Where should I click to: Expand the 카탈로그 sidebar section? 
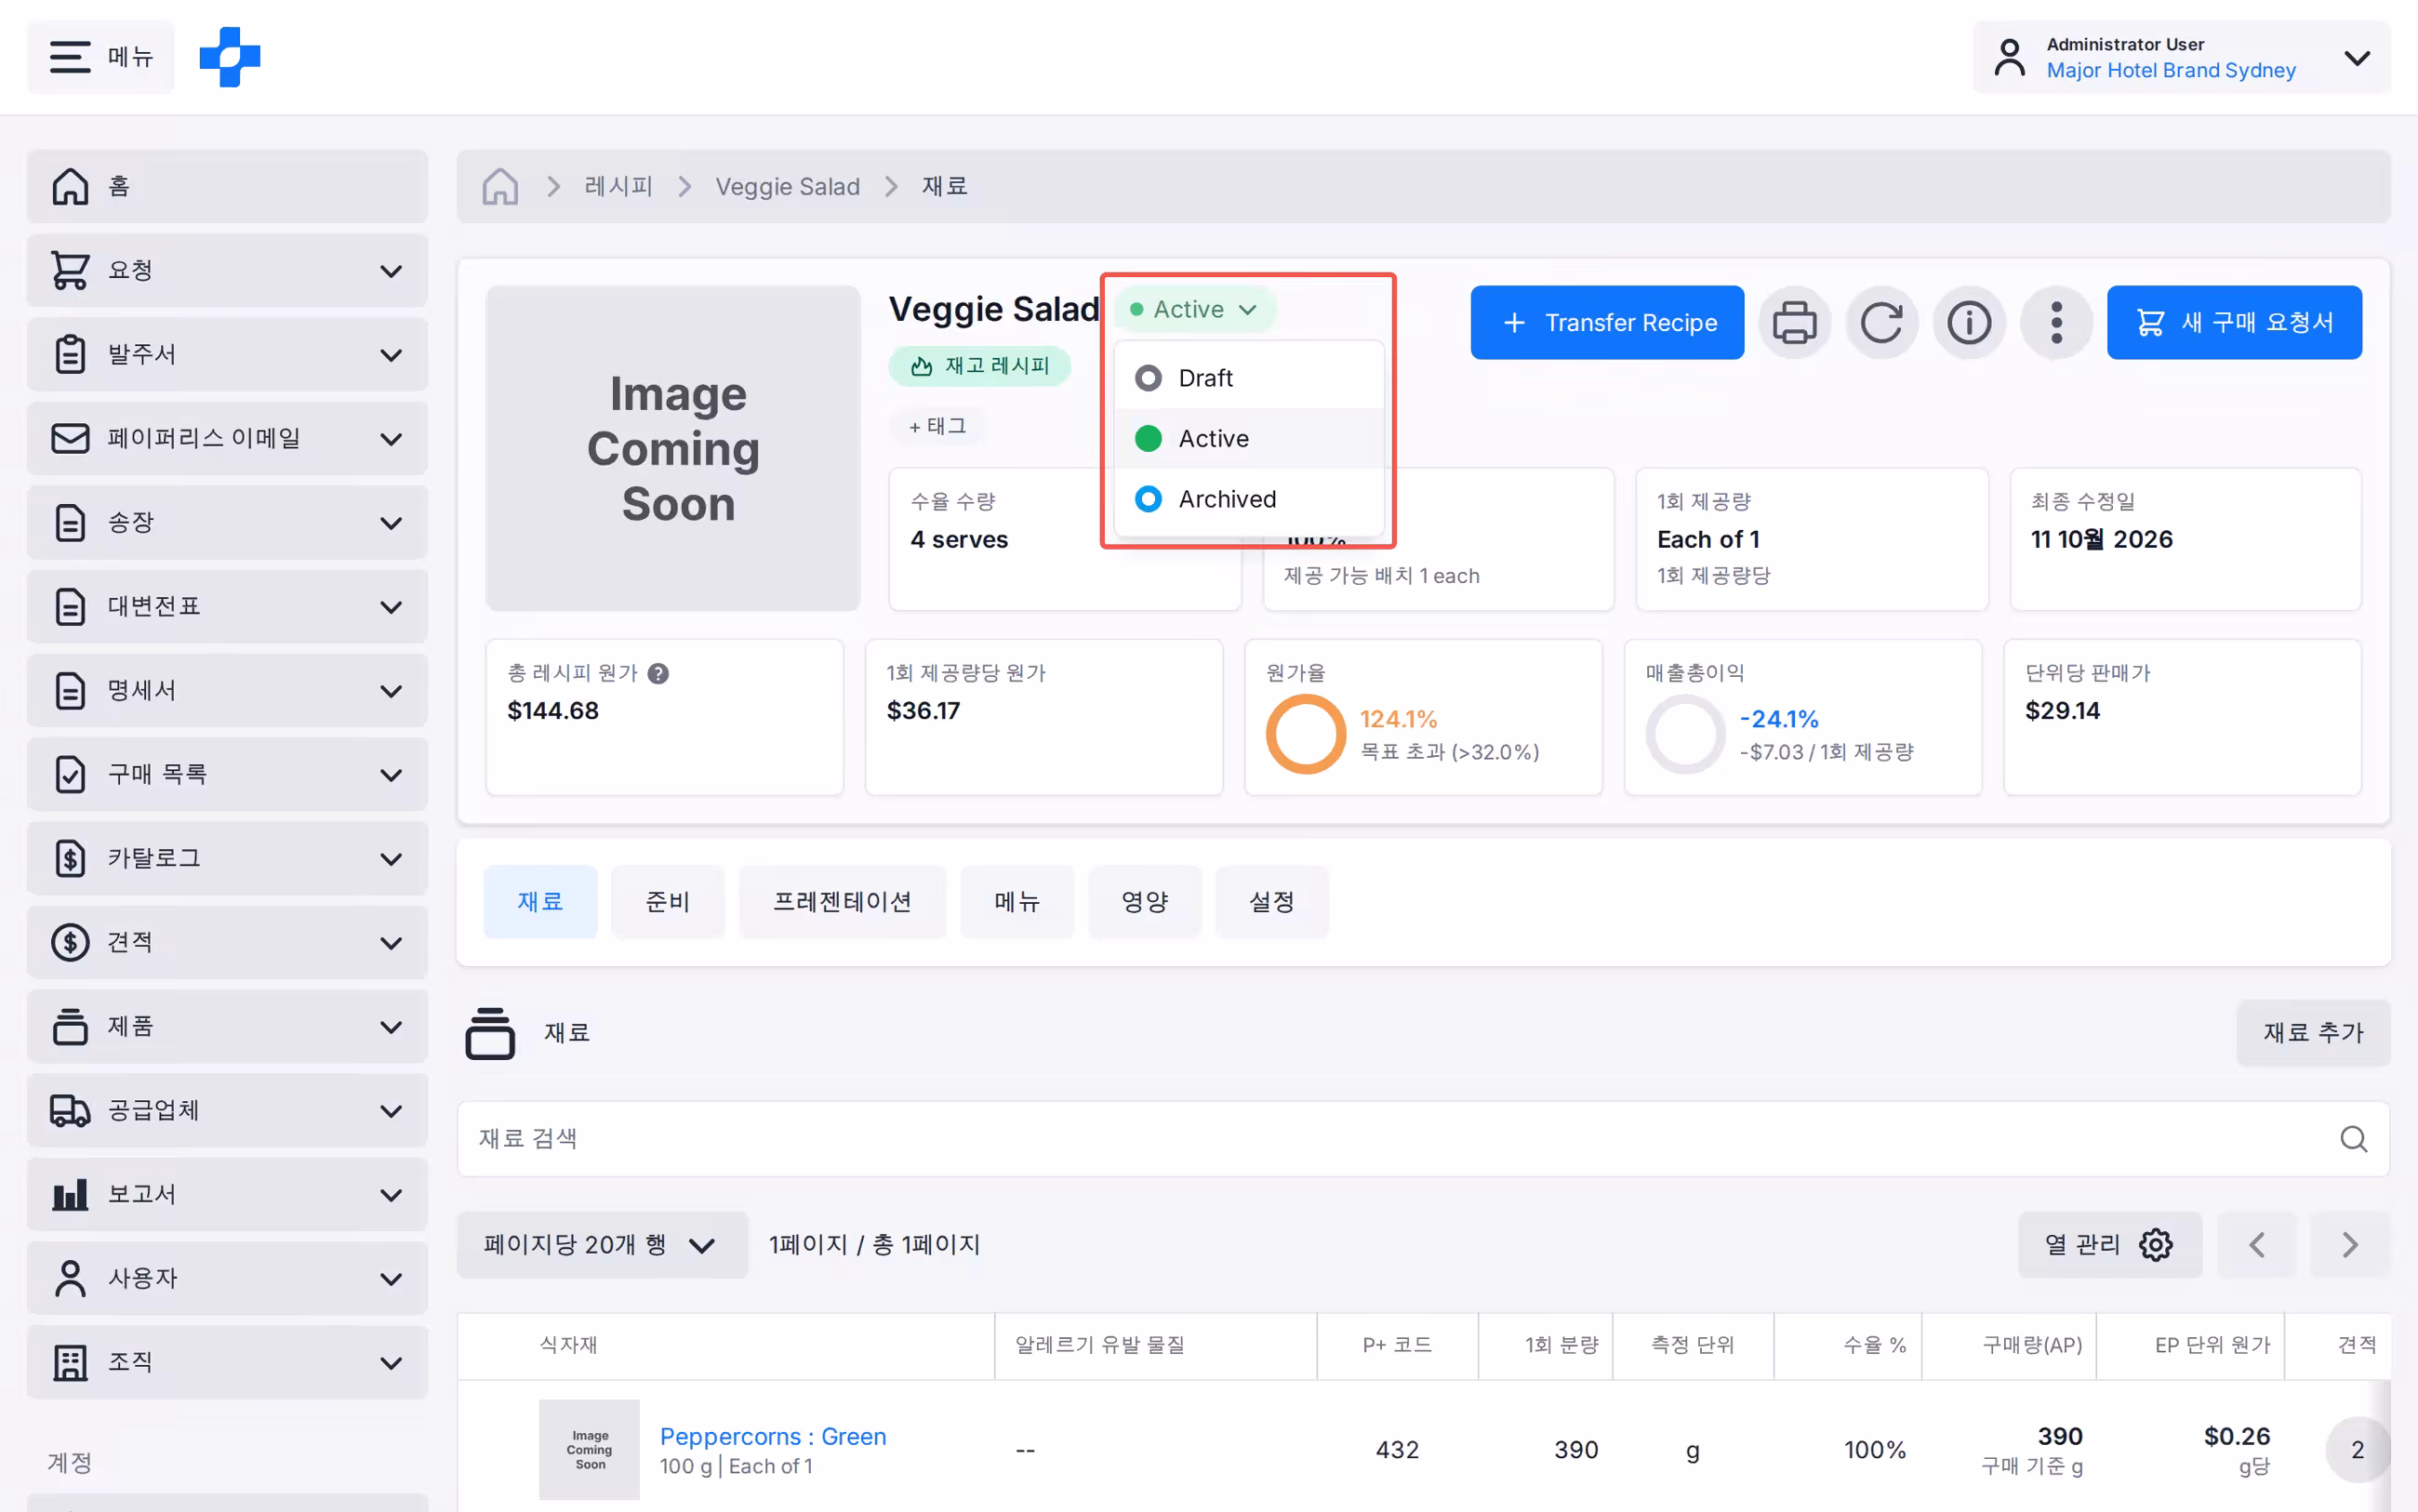click(227, 858)
